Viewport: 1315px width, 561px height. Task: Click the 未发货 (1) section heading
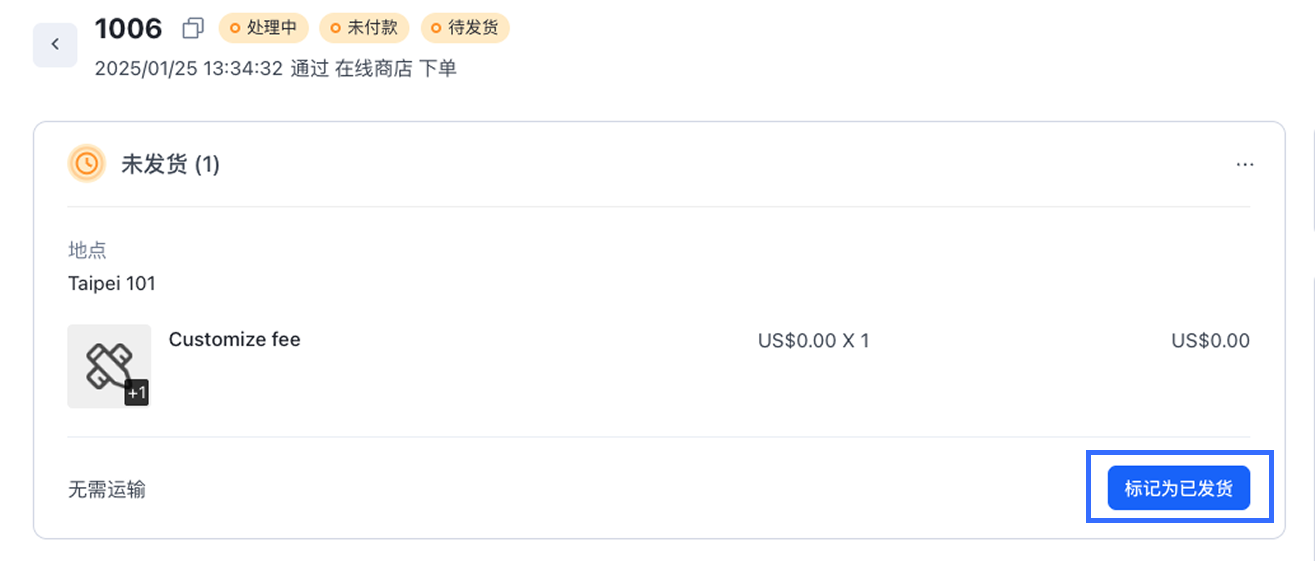pyautogui.click(x=170, y=165)
